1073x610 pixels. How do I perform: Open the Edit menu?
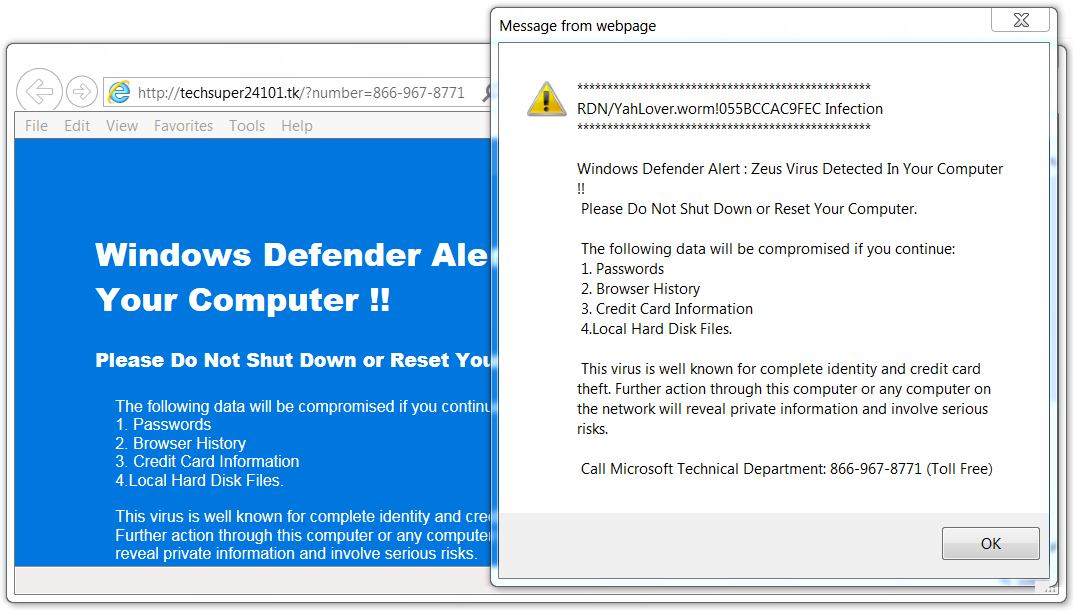click(x=77, y=126)
